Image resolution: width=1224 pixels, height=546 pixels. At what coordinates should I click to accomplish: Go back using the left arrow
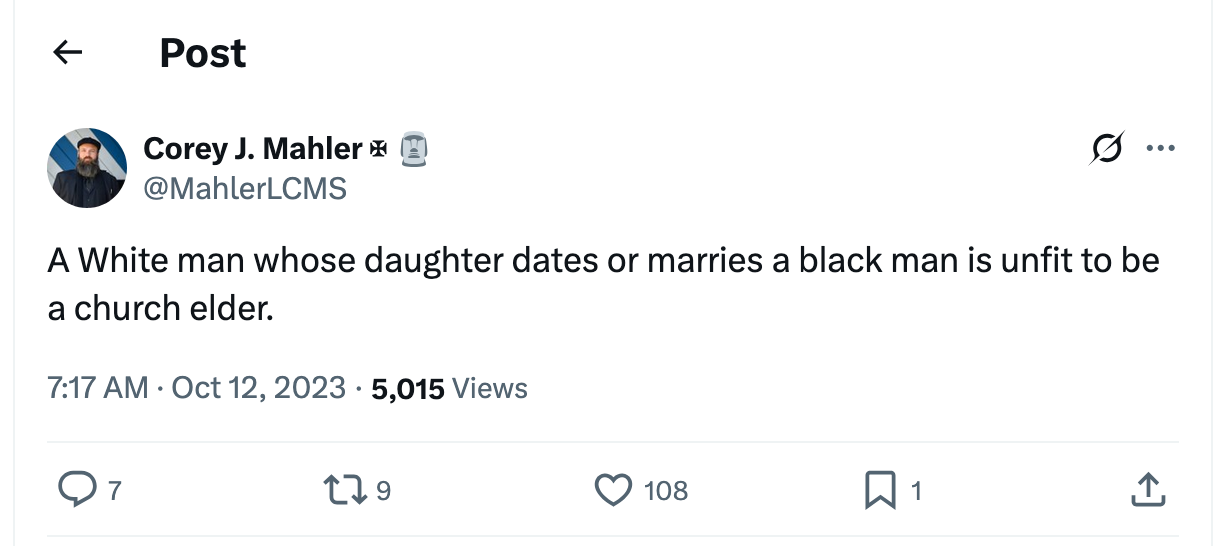coord(67,53)
